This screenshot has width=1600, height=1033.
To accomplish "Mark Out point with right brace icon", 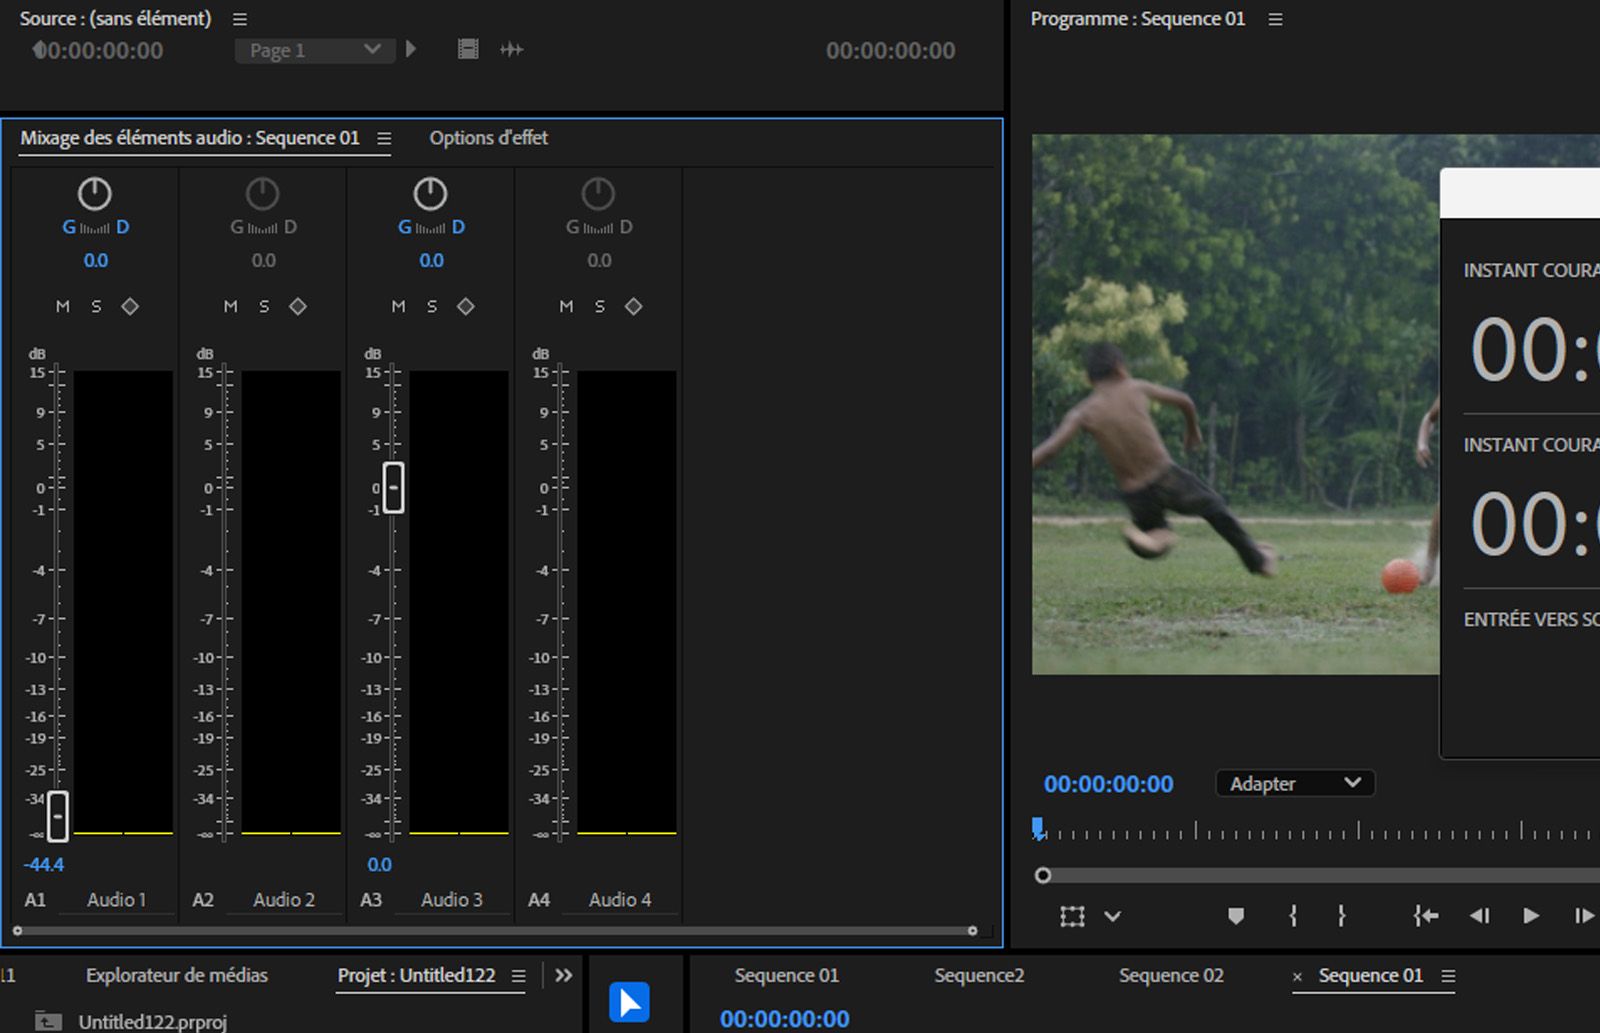I will [1341, 916].
